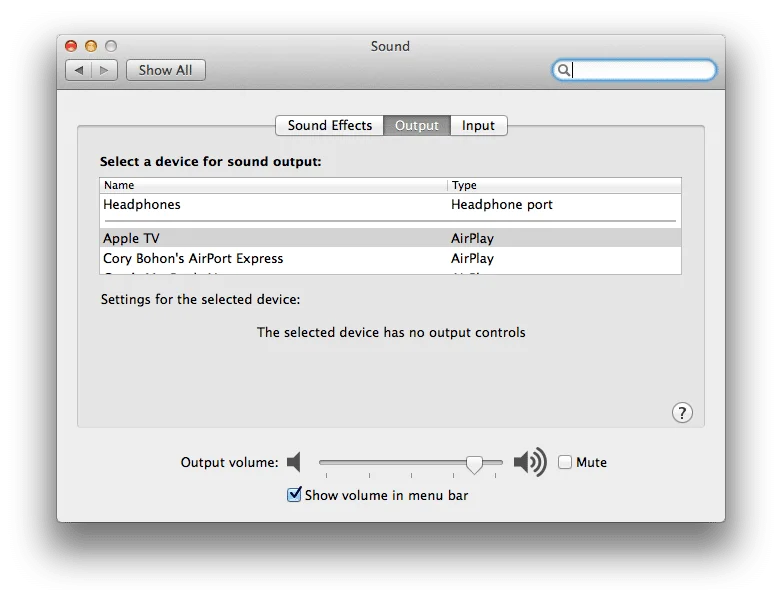This screenshot has height=601, width=782.
Task: Switch to the Sound Effects tab
Action: point(329,125)
